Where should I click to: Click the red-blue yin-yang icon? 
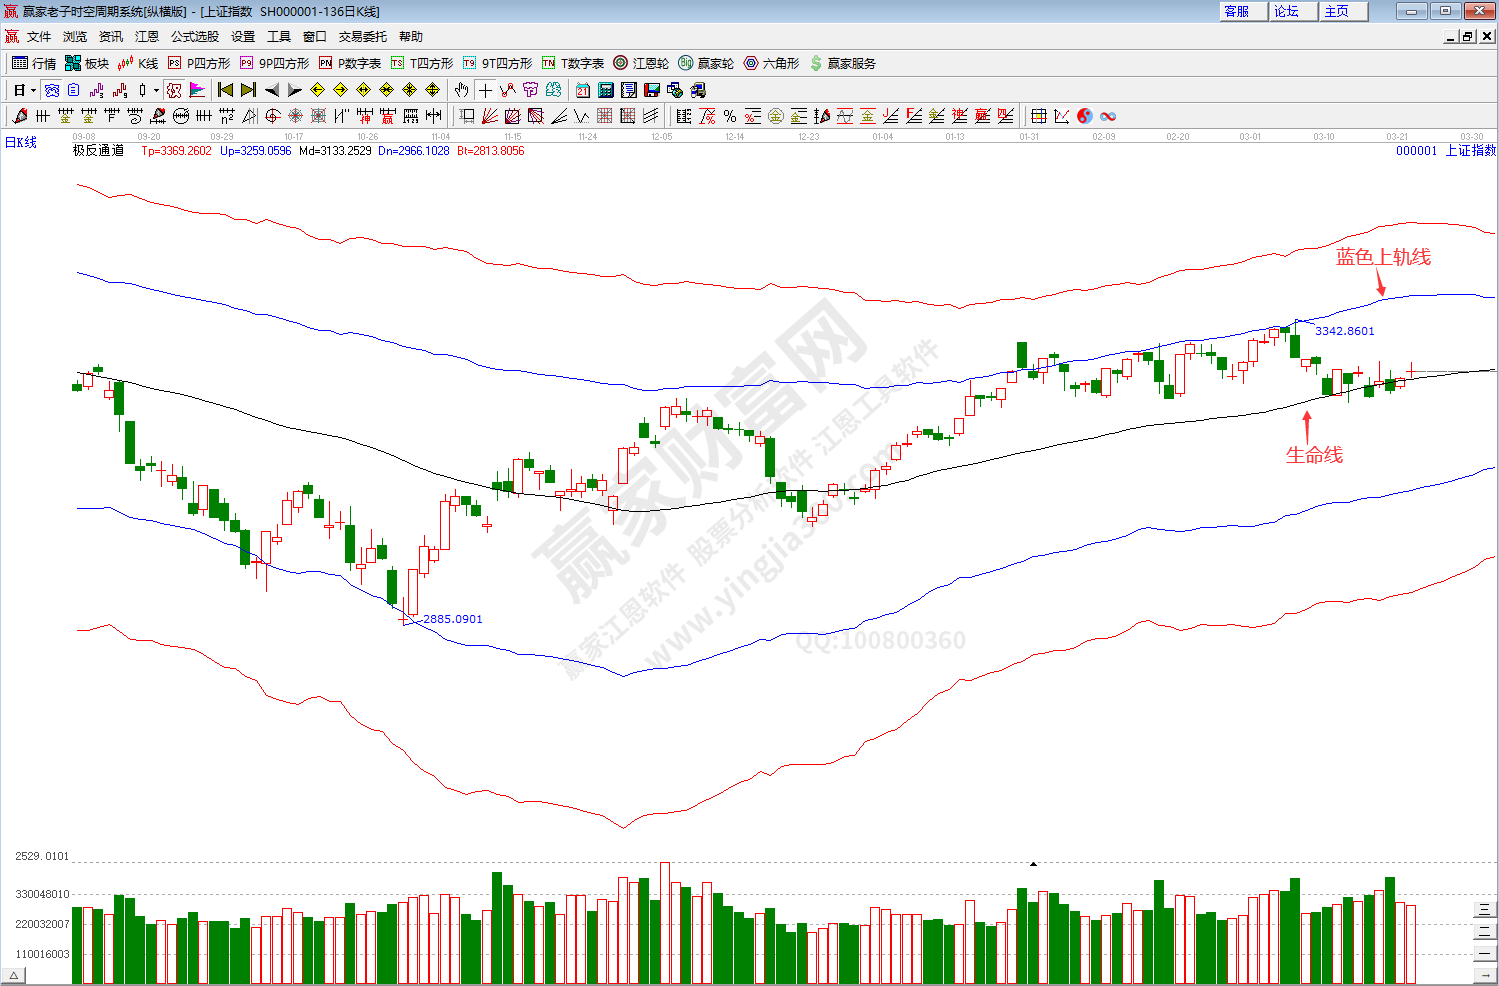click(x=1085, y=116)
